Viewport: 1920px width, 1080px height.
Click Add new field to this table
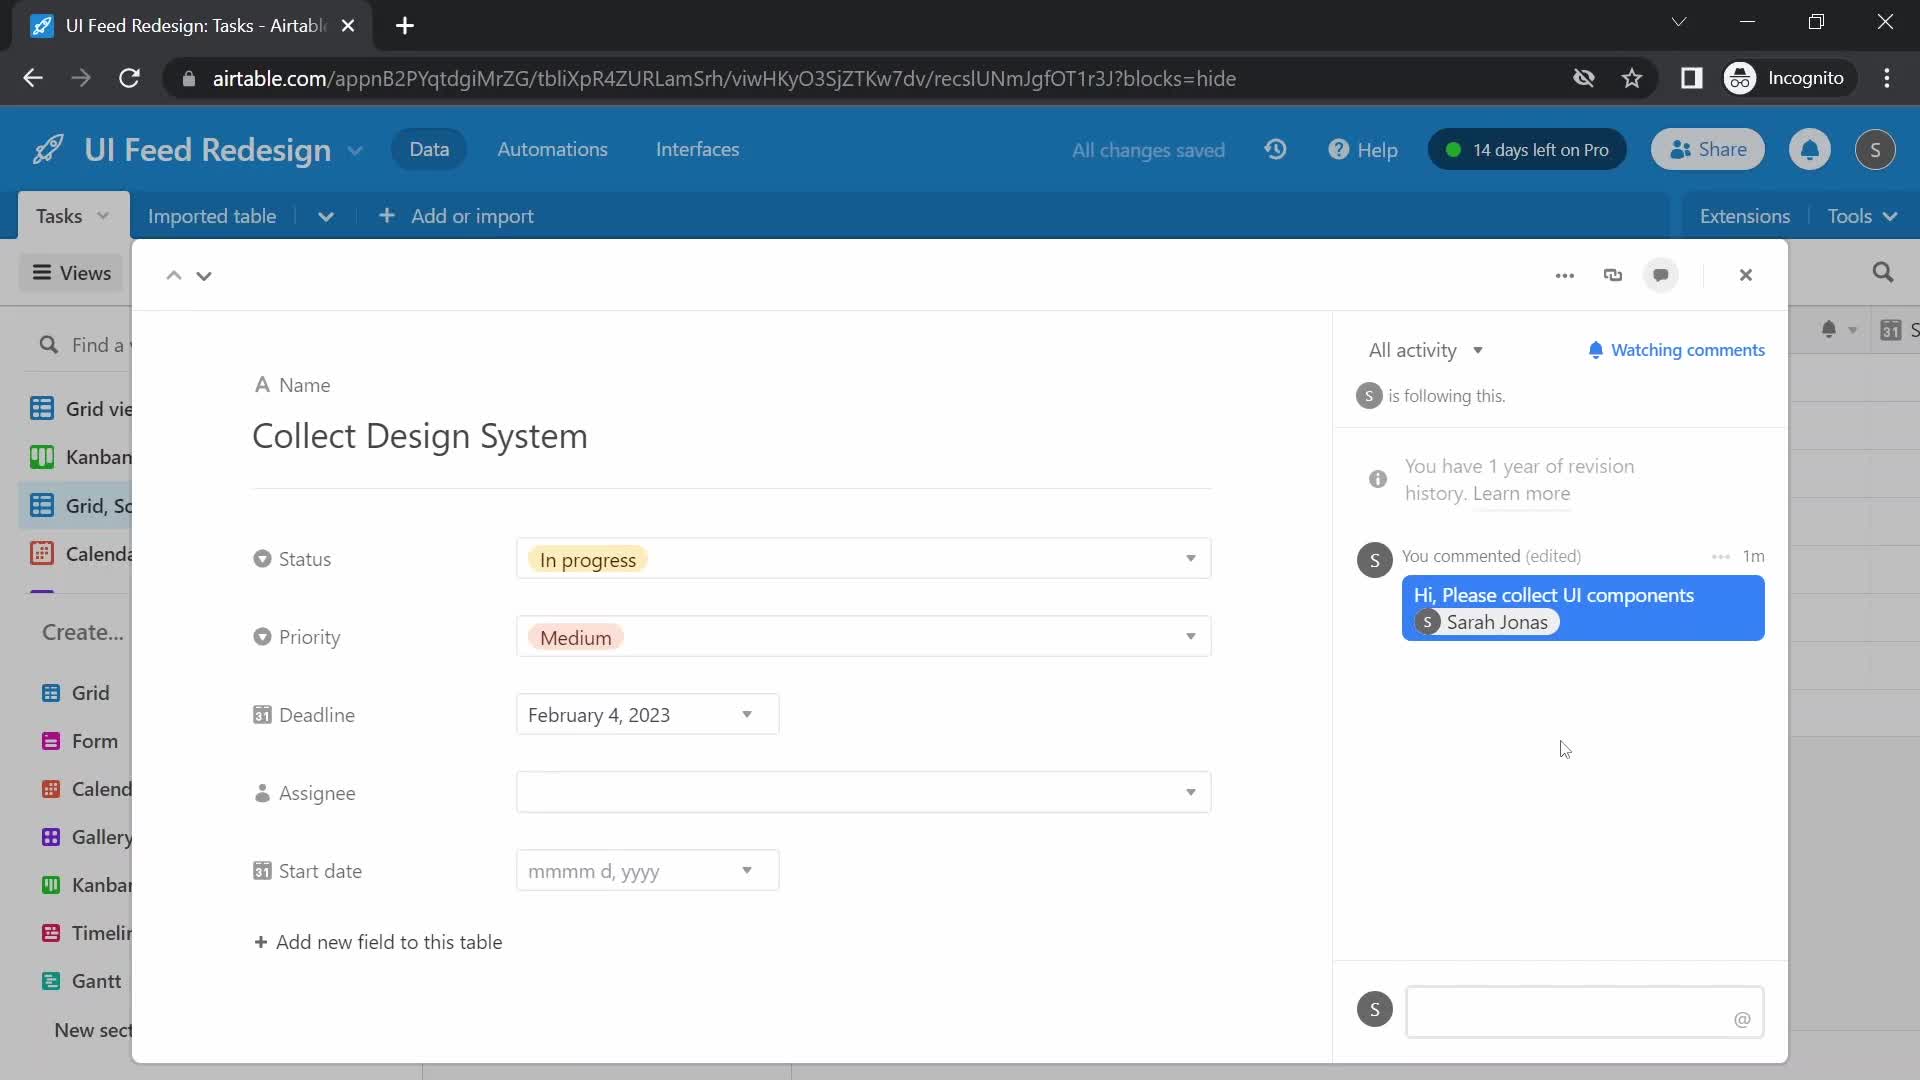tap(377, 942)
